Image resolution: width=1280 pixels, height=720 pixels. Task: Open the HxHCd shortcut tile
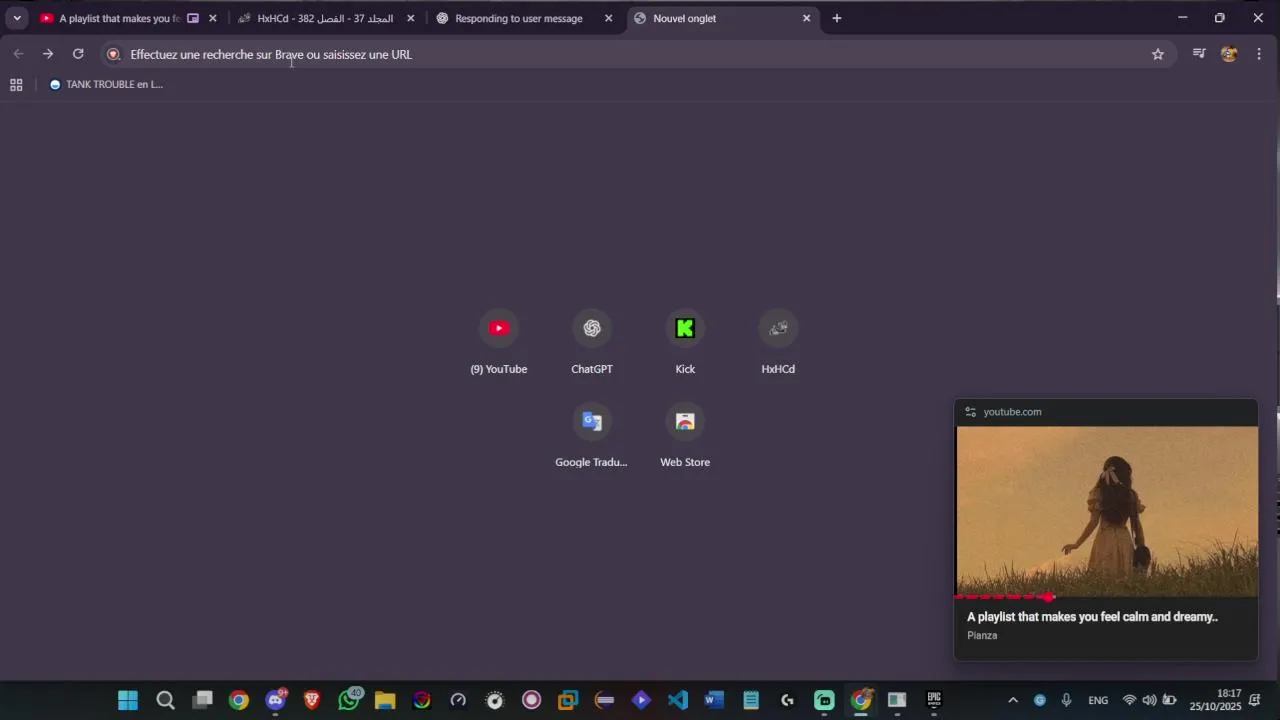point(778,342)
